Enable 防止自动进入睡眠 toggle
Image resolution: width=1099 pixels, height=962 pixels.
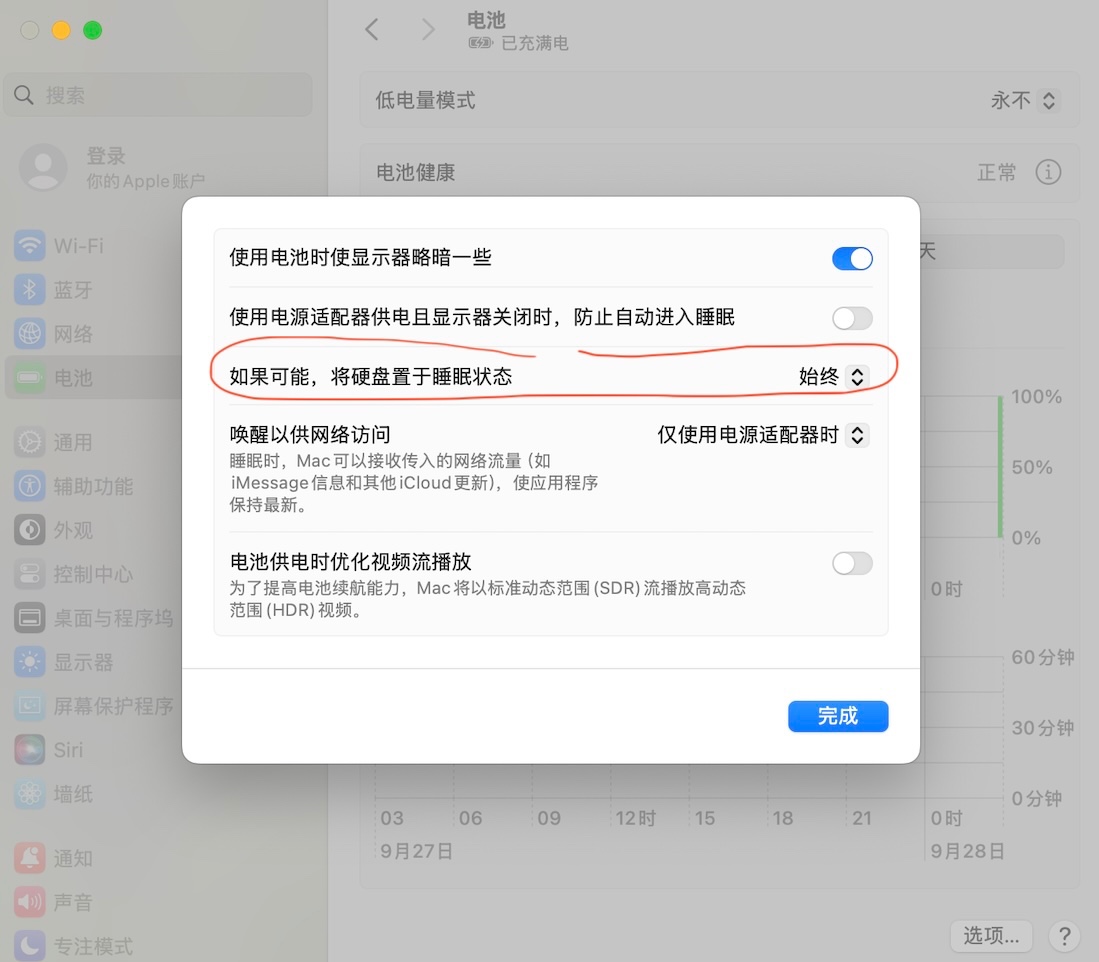[852, 318]
